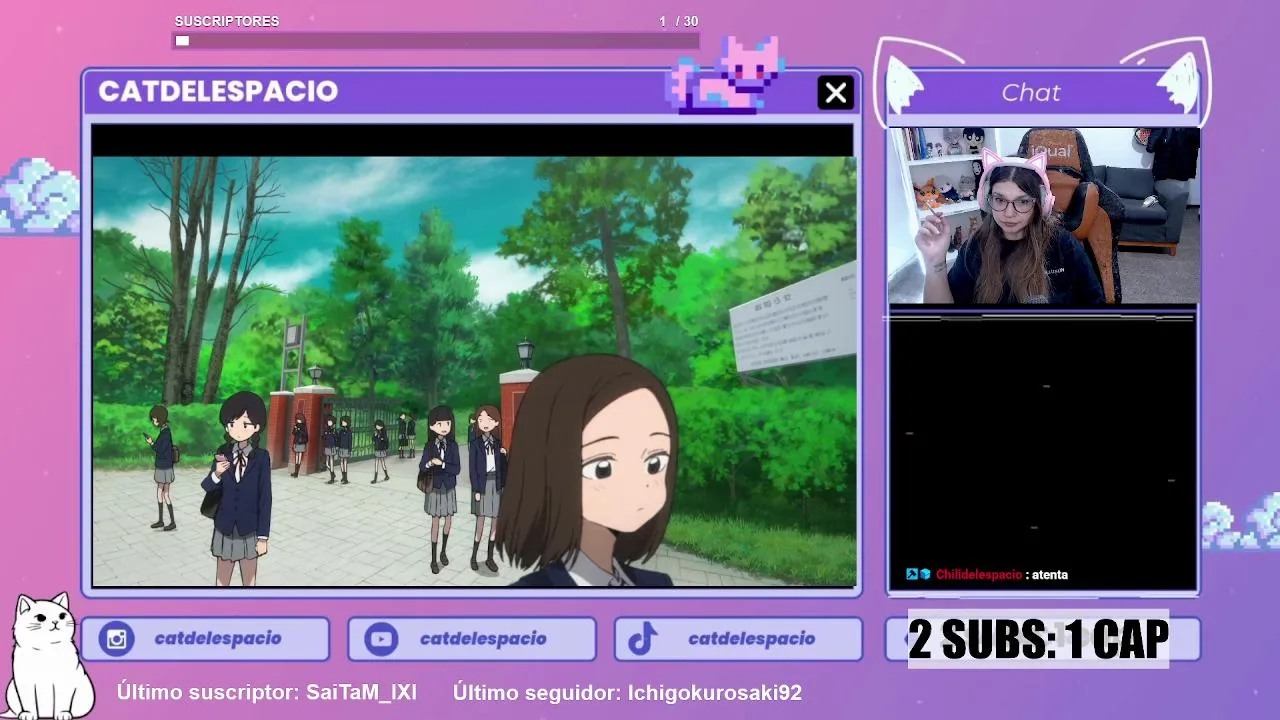Click the pixel cat icon on title bar

[x=726, y=74]
